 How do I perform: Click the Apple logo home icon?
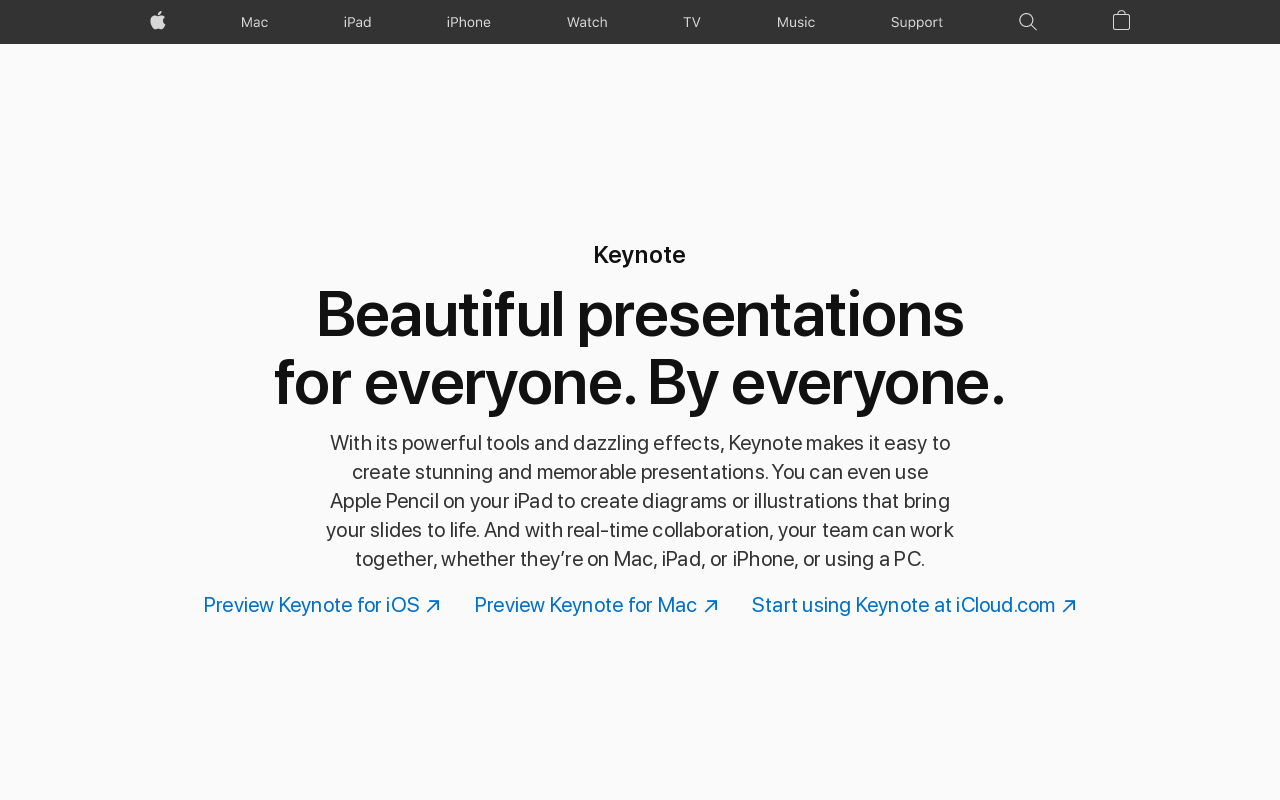point(158,21)
